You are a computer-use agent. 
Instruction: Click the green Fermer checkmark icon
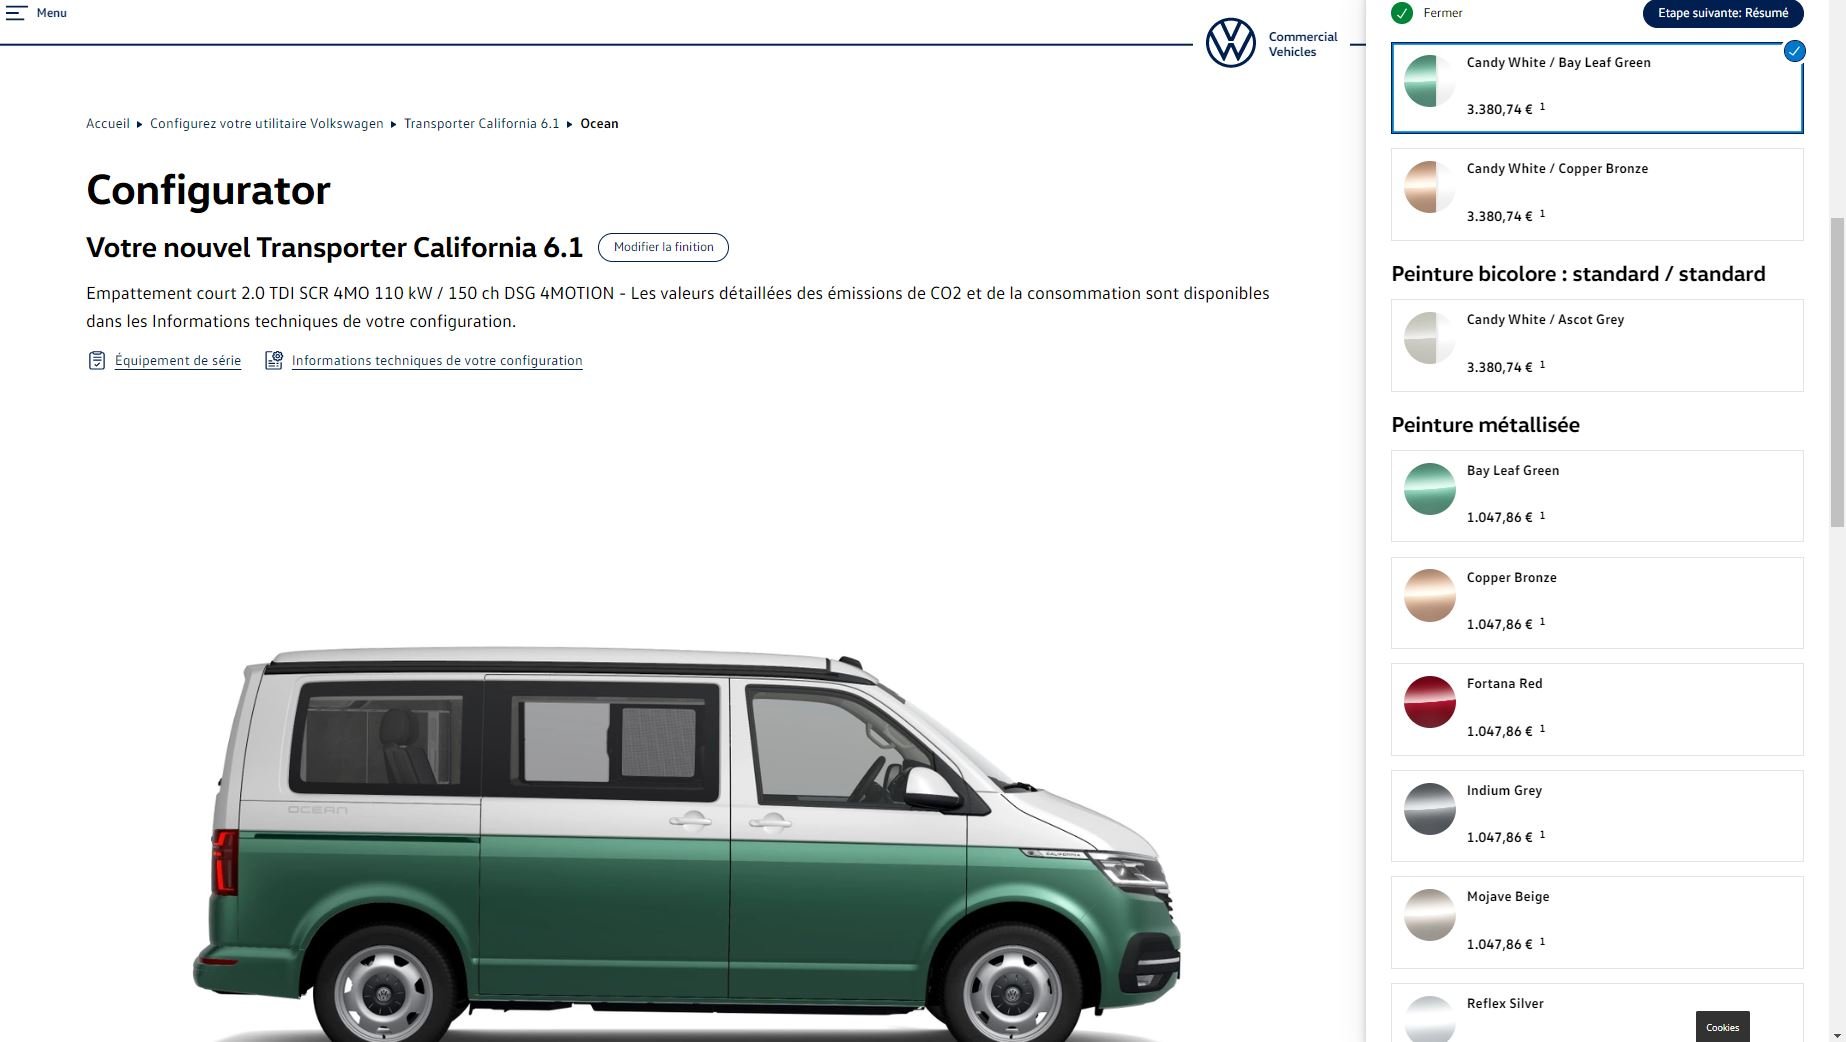coord(1402,13)
